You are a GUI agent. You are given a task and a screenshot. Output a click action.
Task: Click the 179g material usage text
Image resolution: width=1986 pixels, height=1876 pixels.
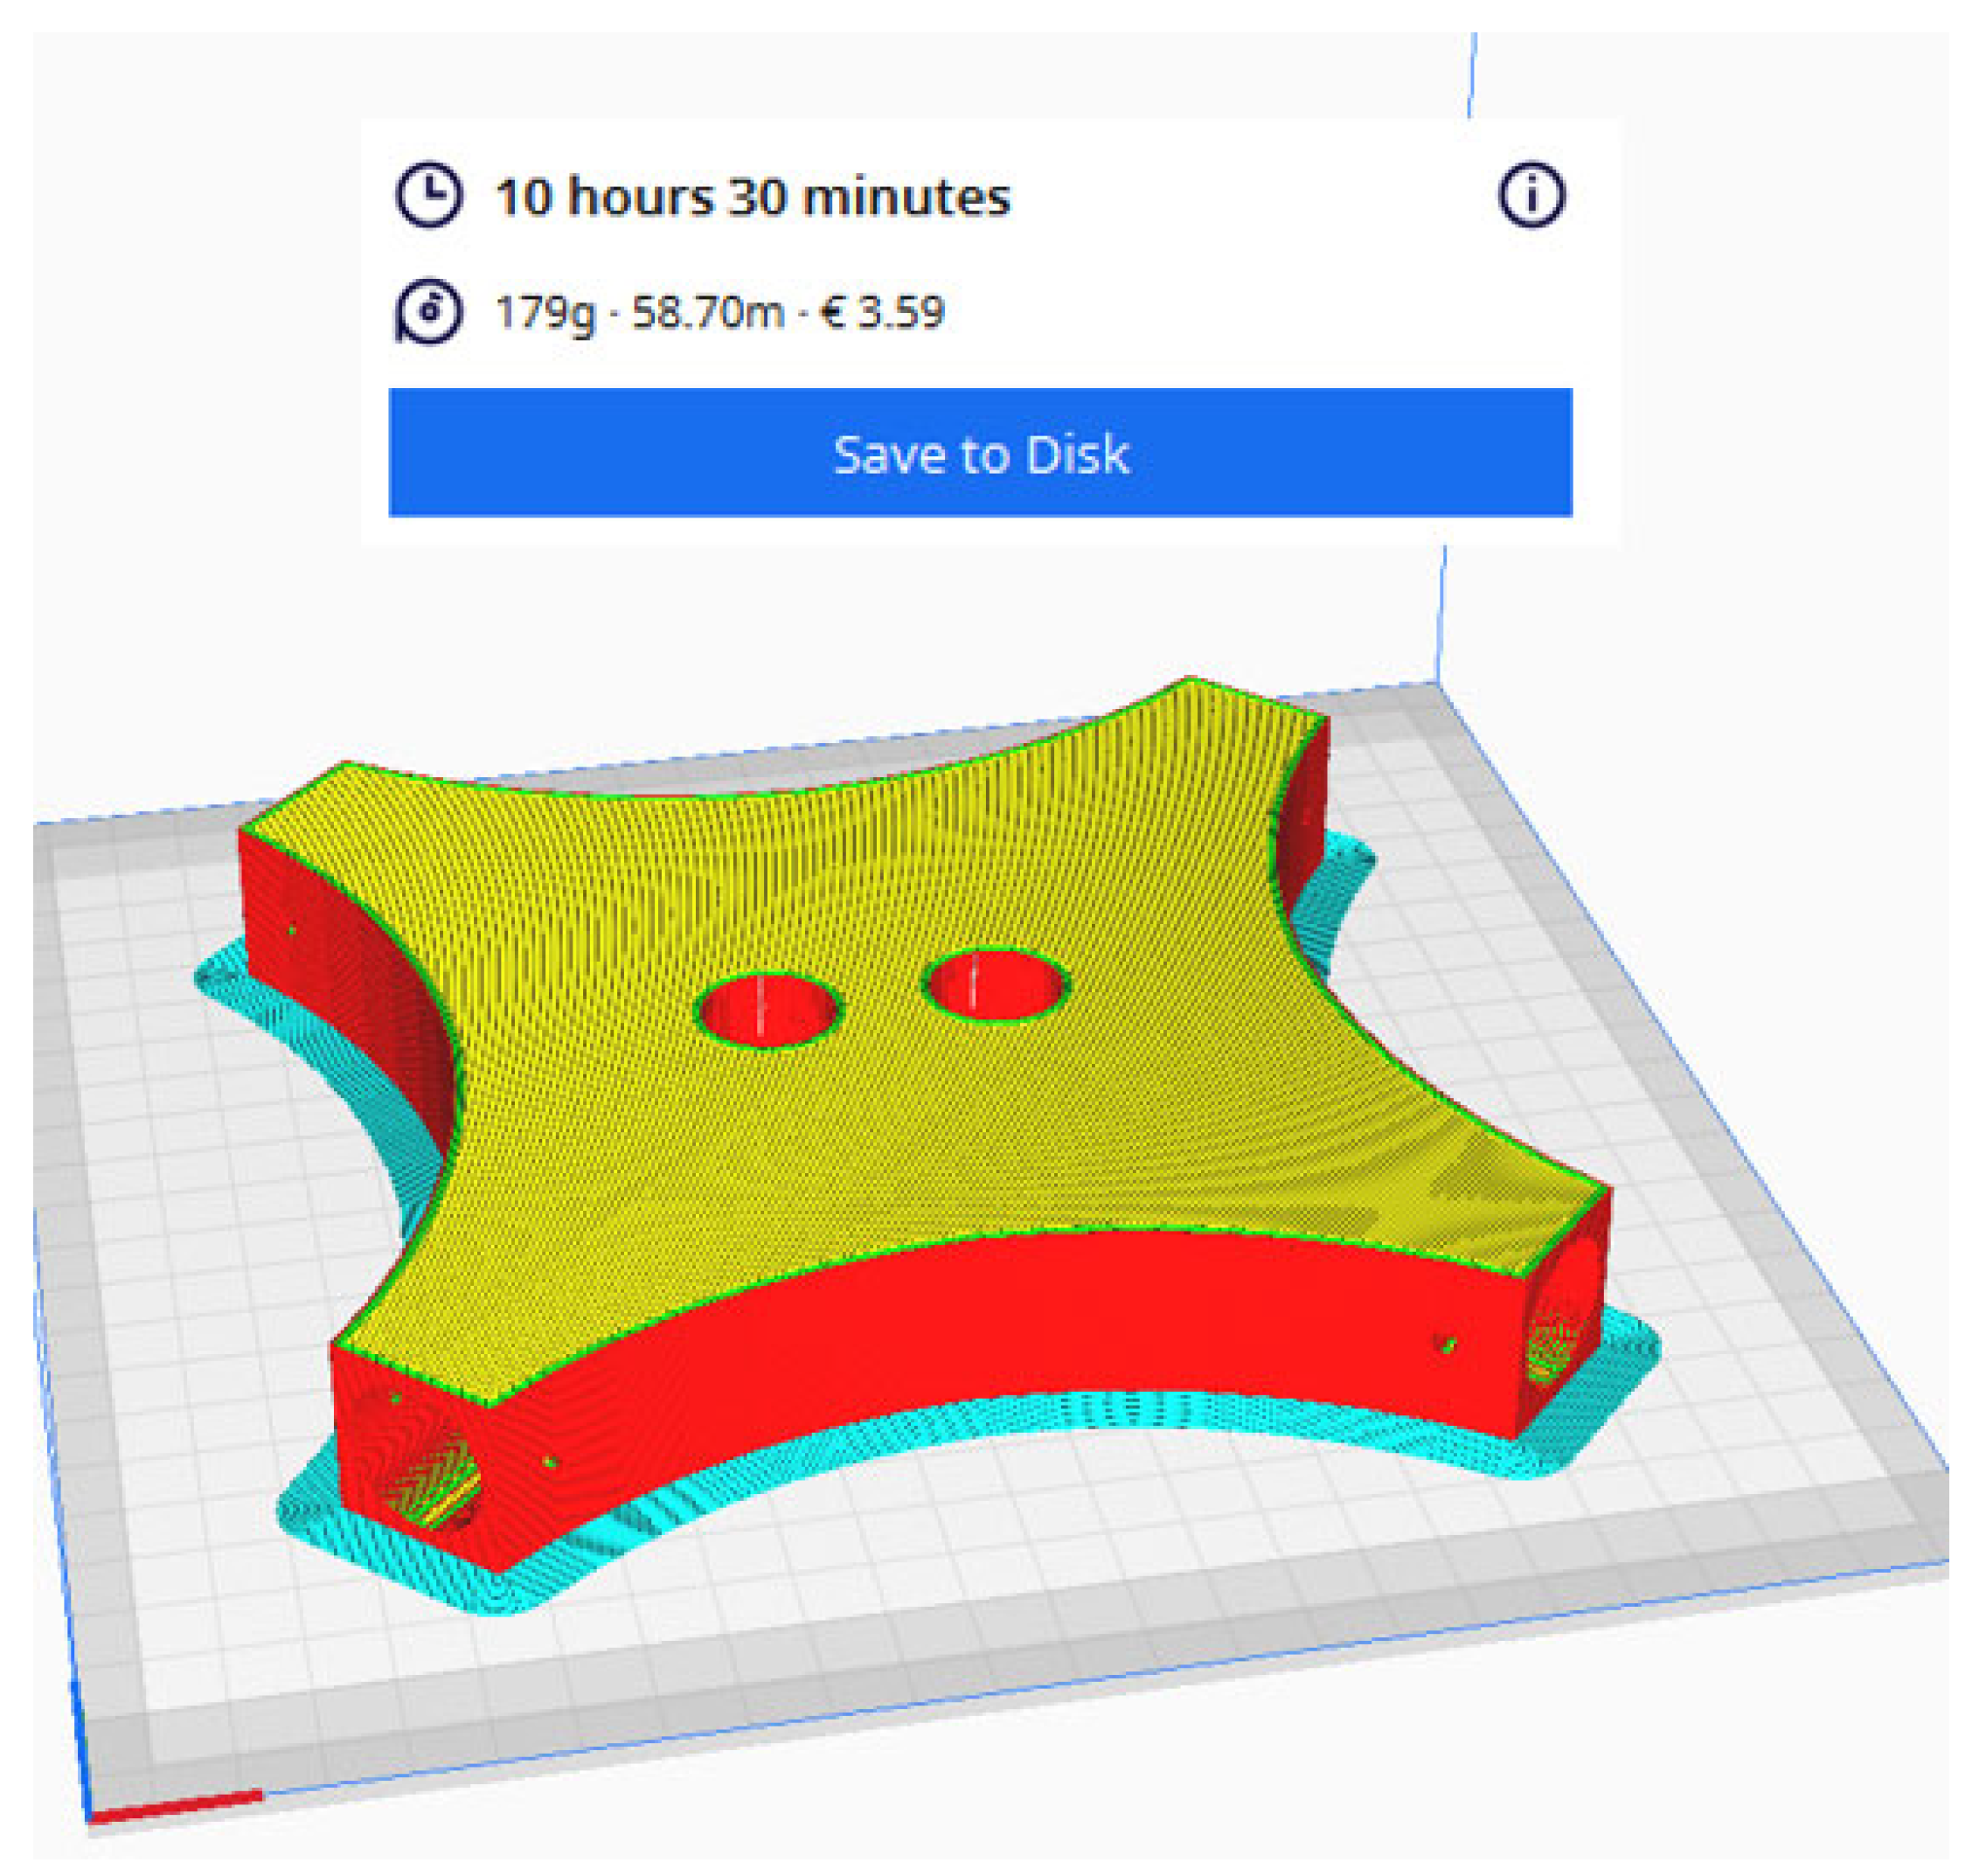545,313
